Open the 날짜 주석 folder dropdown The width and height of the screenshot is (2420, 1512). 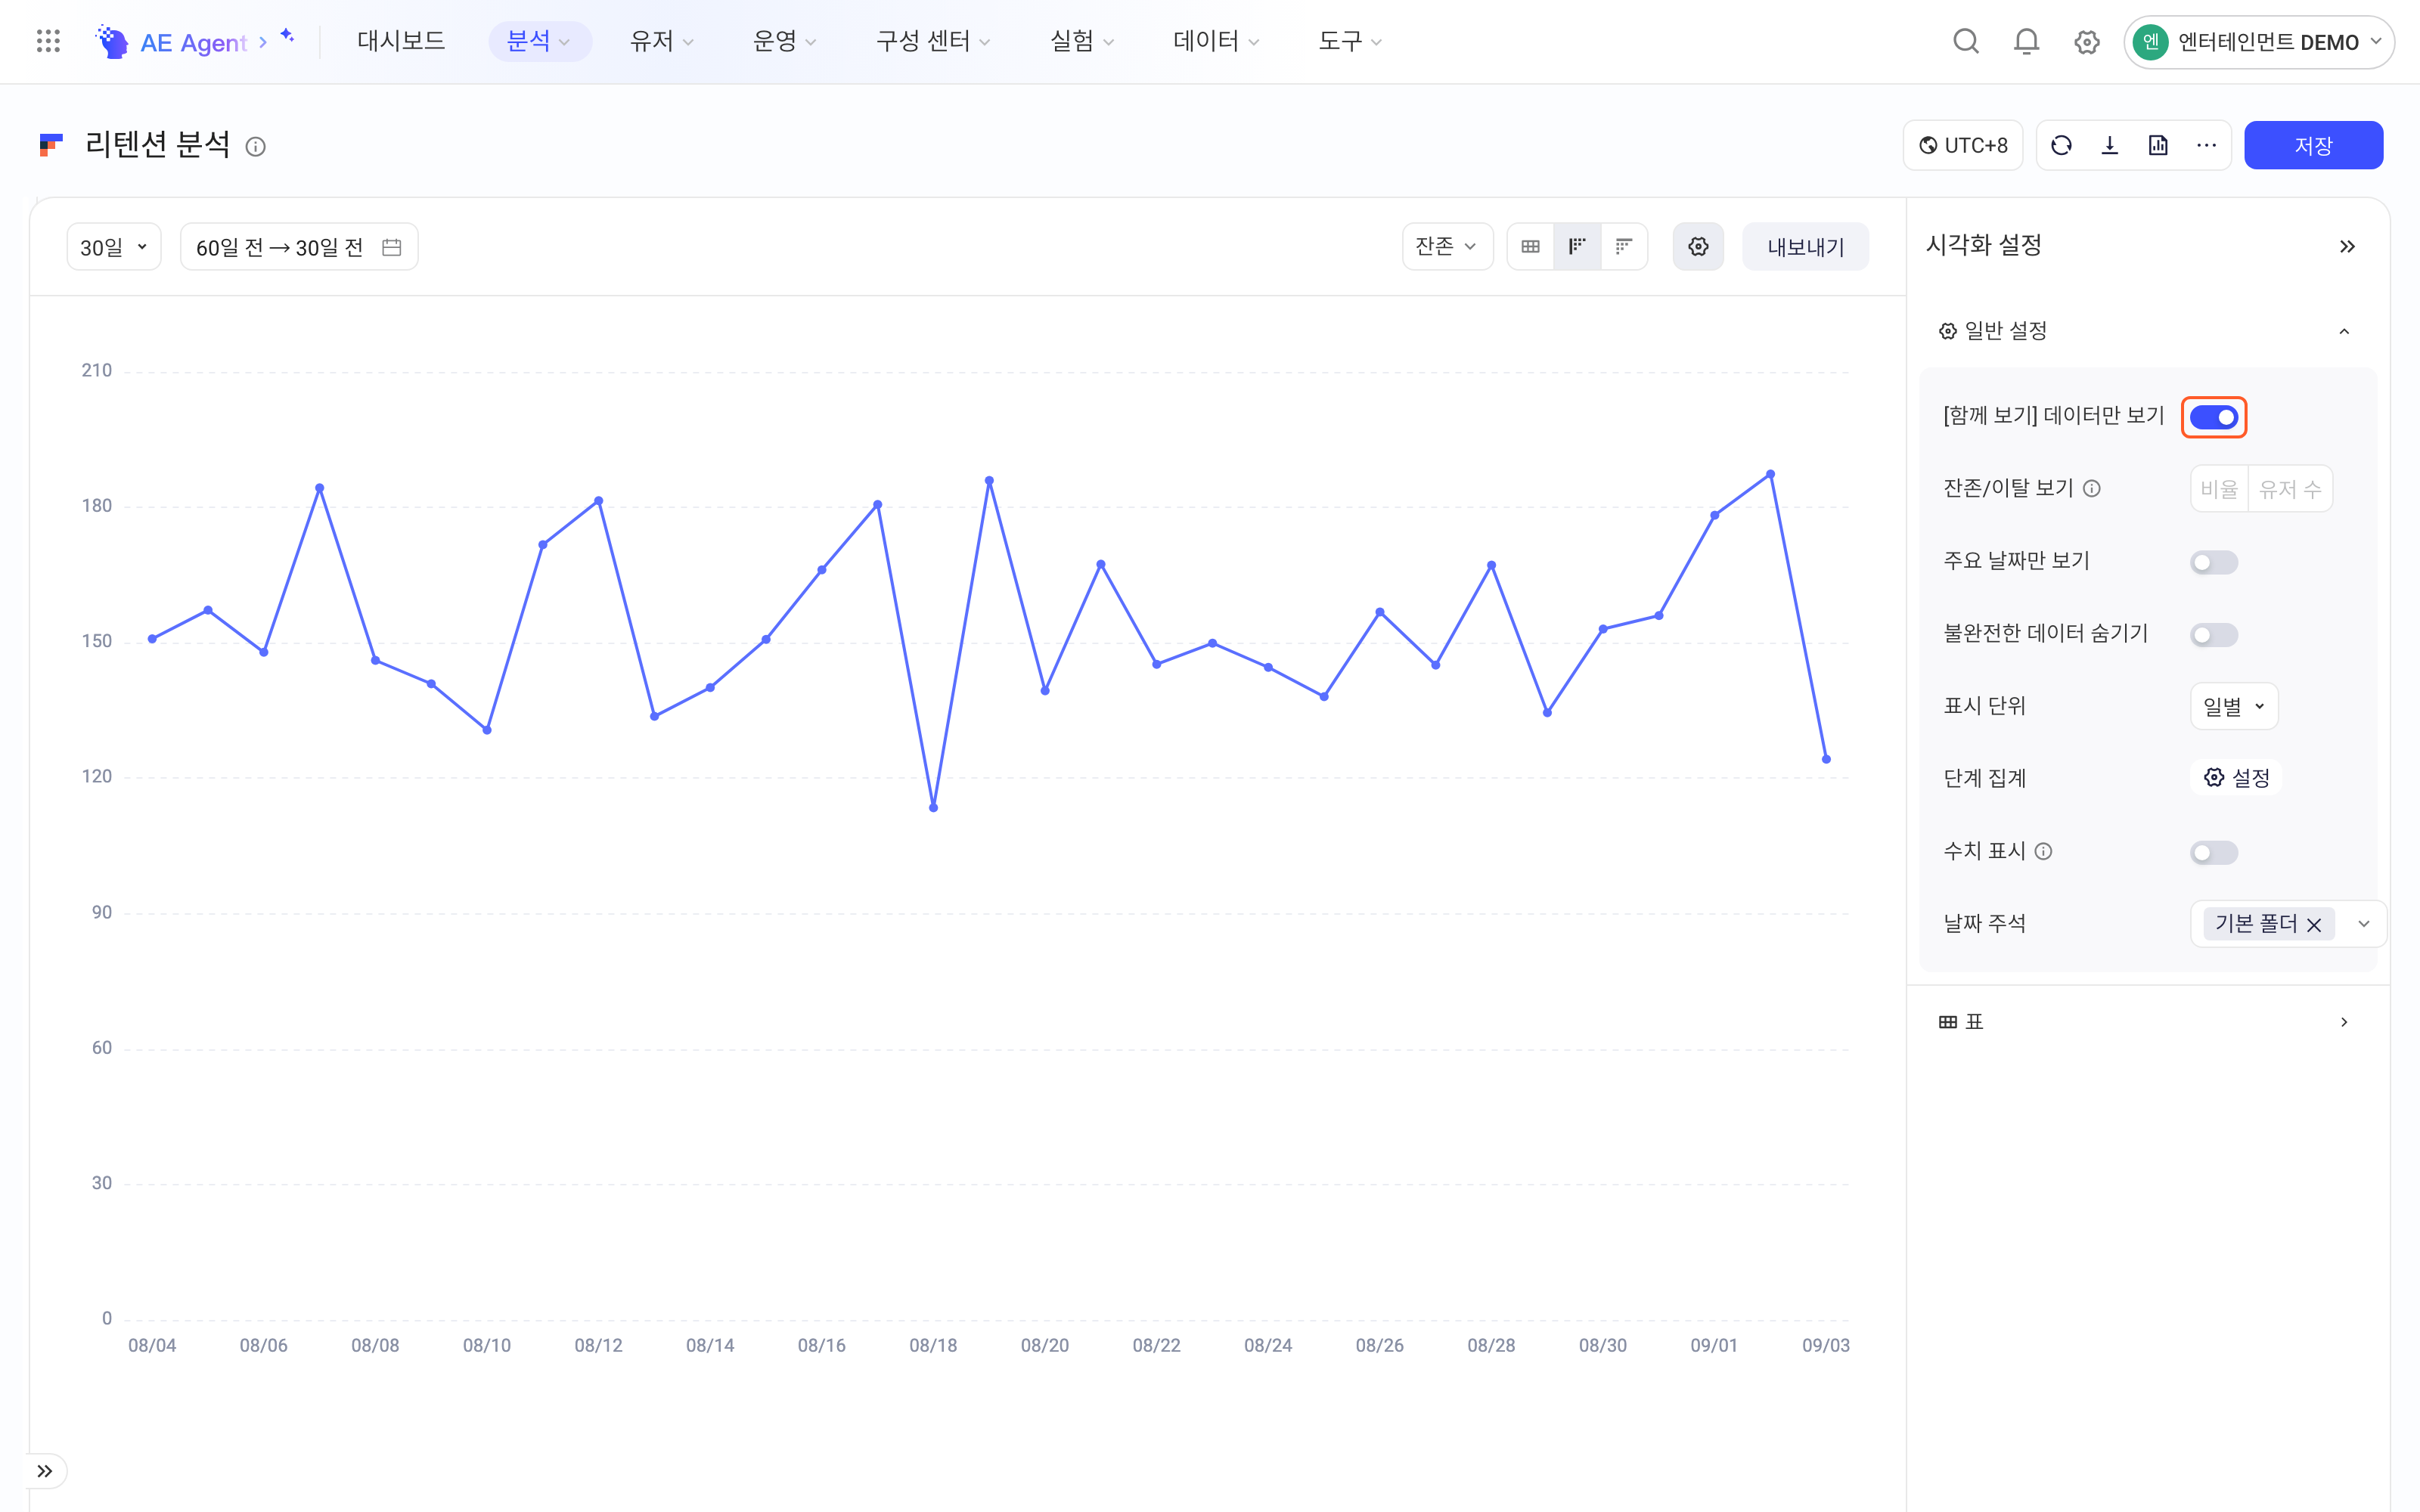[2288, 924]
